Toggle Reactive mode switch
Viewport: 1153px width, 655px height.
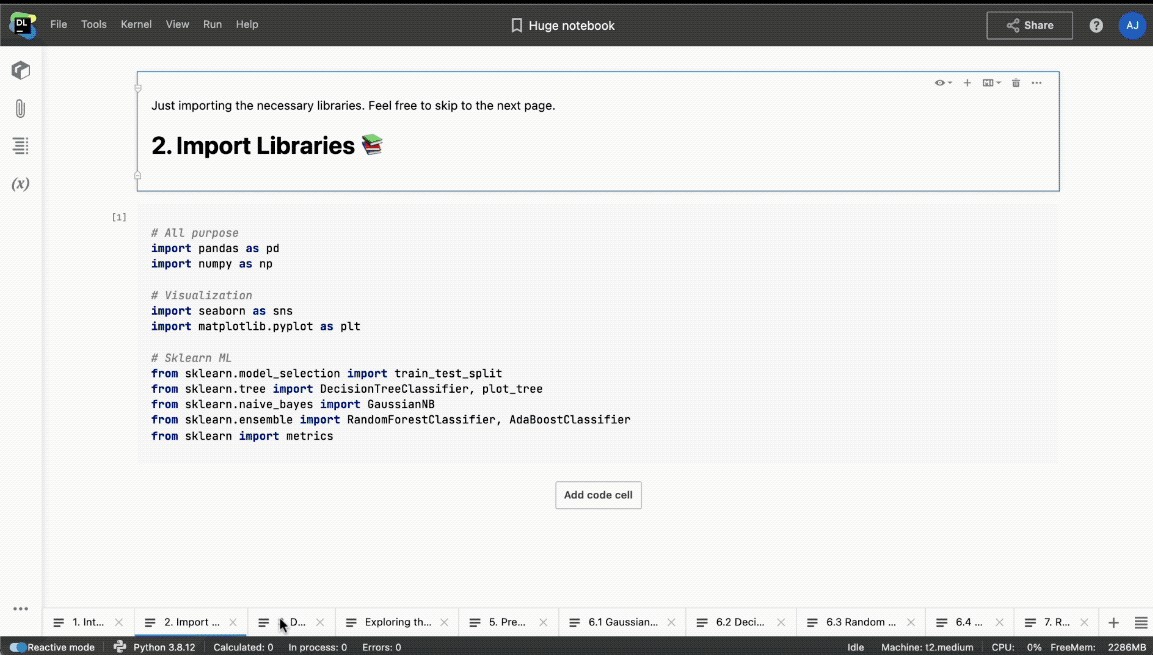[18, 647]
